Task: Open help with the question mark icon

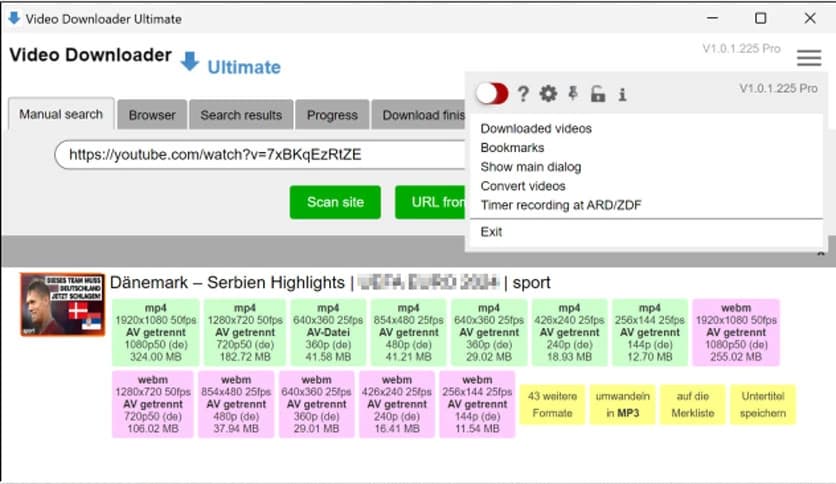Action: coord(523,94)
